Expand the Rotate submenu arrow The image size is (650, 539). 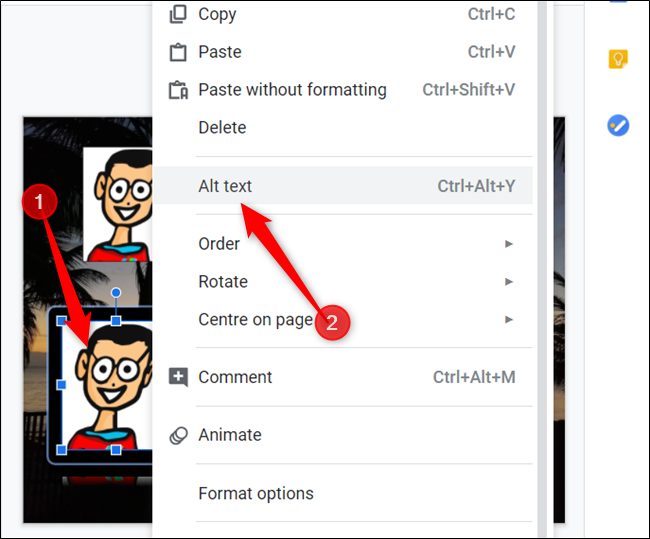tap(509, 282)
